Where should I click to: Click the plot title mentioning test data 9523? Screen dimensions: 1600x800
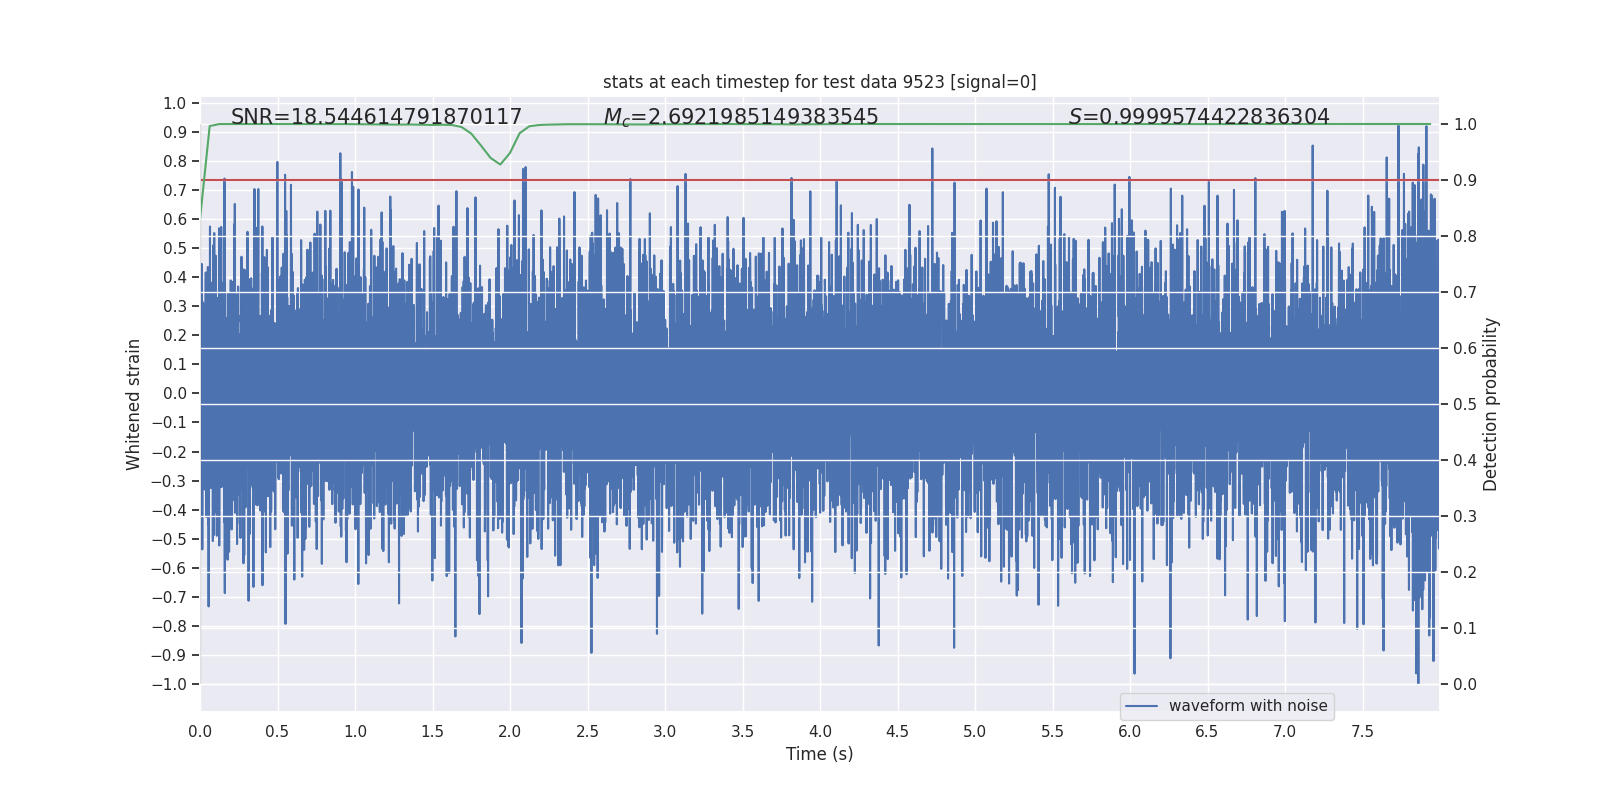point(819,82)
